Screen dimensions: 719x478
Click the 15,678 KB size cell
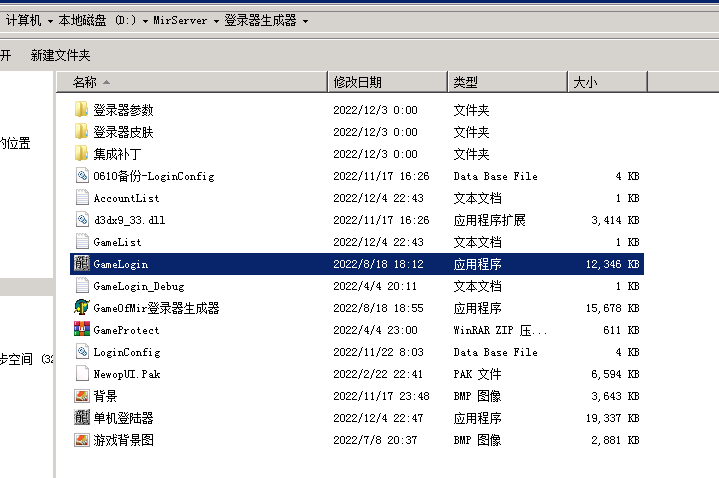pos(613,308)
